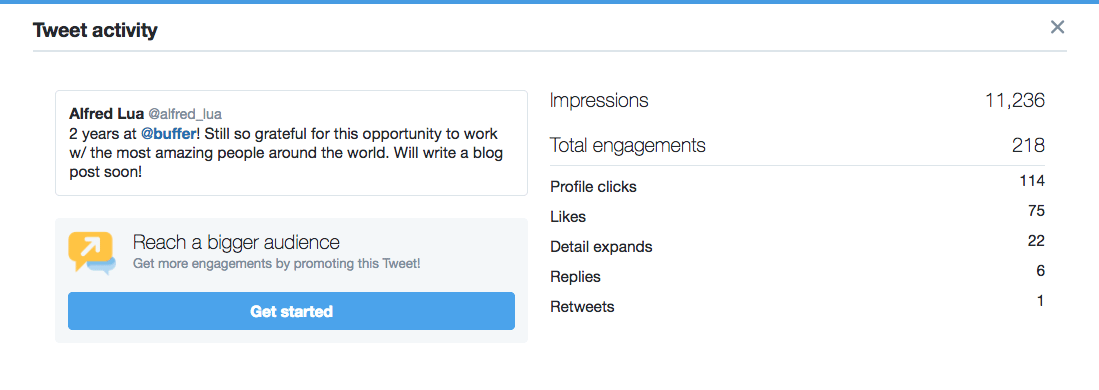Click the Replies metric label
Viewport: 1099px width, 390px height.
pyautogui.click(x=575, y=277)
